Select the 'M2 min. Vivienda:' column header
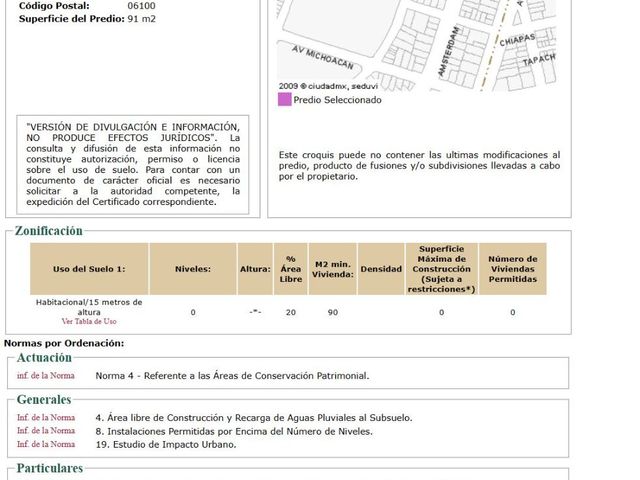The width and height of the screenshot is (640, 480). [333, 269]
